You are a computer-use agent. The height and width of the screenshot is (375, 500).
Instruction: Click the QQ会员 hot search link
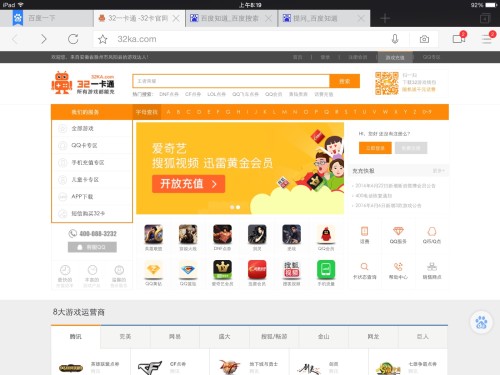point(273,94)
